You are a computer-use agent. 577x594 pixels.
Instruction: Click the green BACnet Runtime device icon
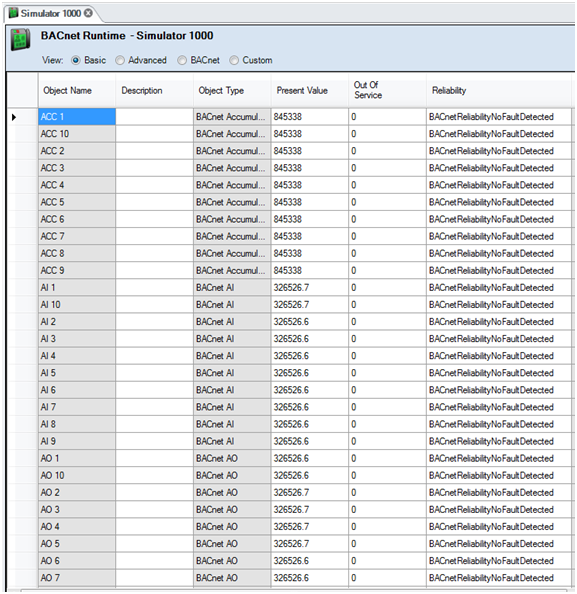tap(20, 39)
